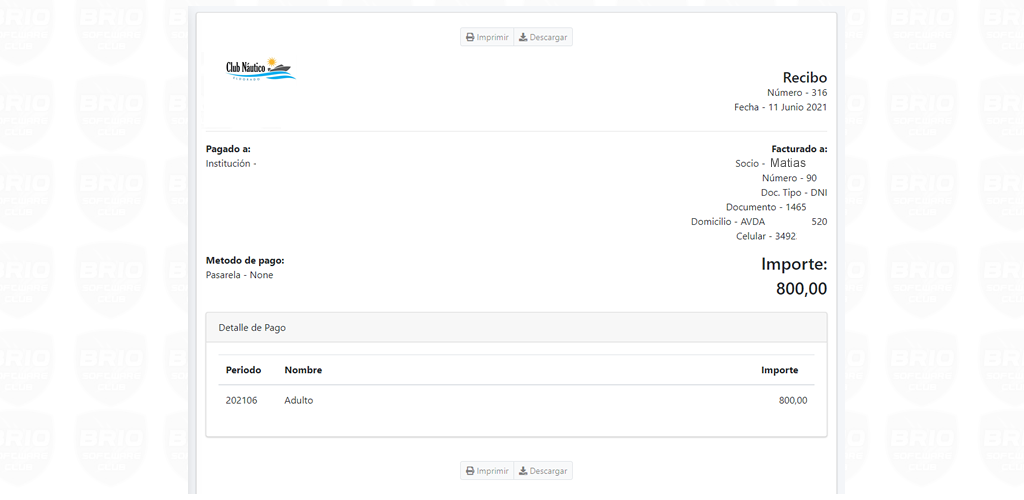
Task: Click the bottom Imprimir button
Action: [487, 471]
